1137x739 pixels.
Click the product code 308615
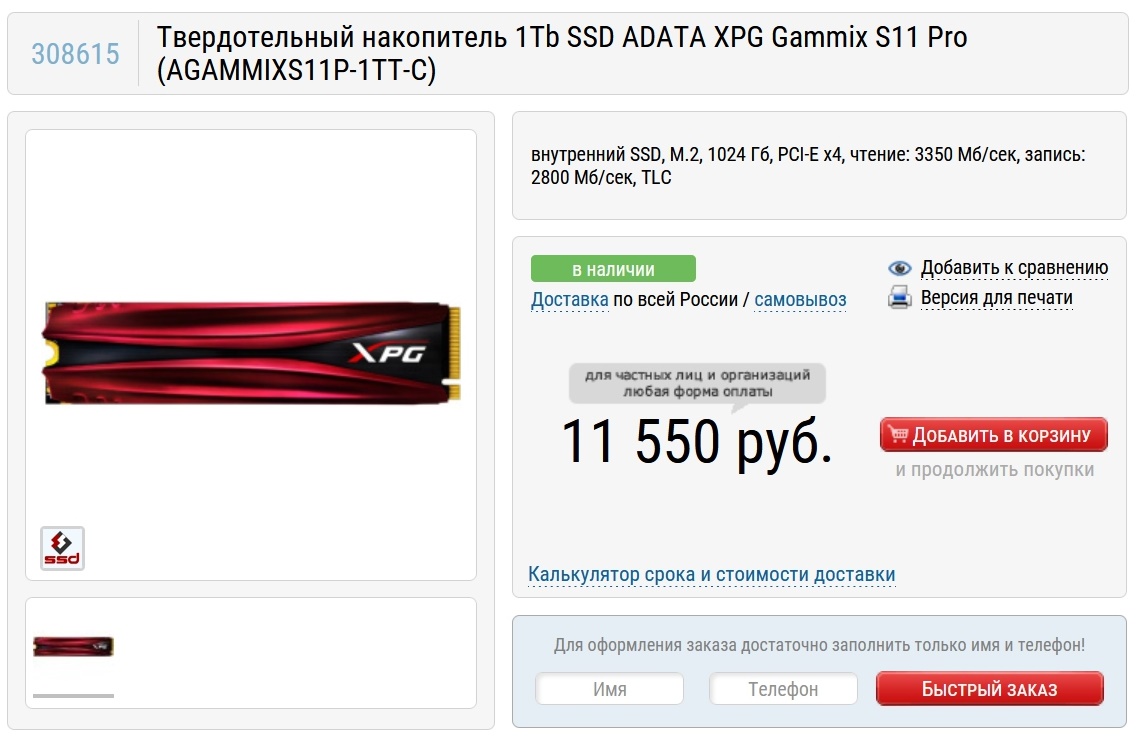(75, 54)
